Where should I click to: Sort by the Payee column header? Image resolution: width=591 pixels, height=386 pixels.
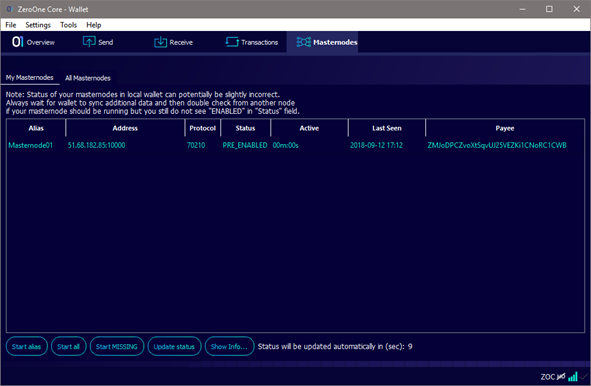(x=505, y=128)
